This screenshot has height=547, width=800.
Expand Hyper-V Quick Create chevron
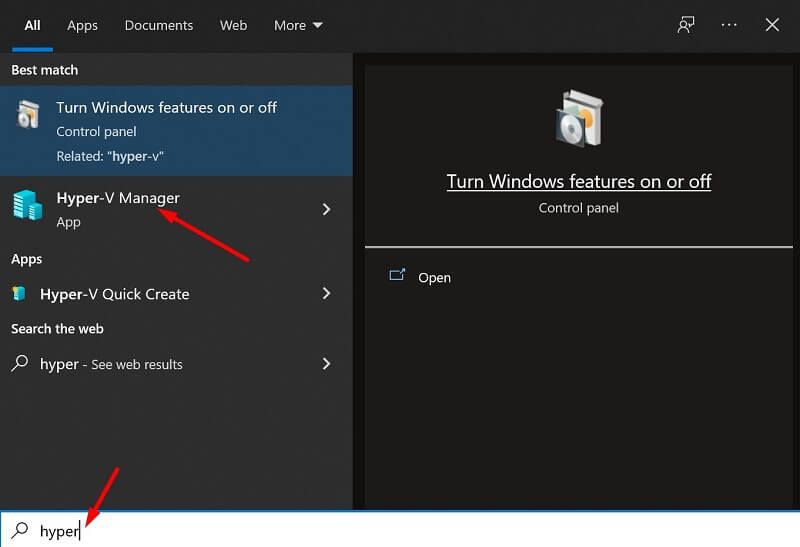pyautogui.click(x=327, y=293)
